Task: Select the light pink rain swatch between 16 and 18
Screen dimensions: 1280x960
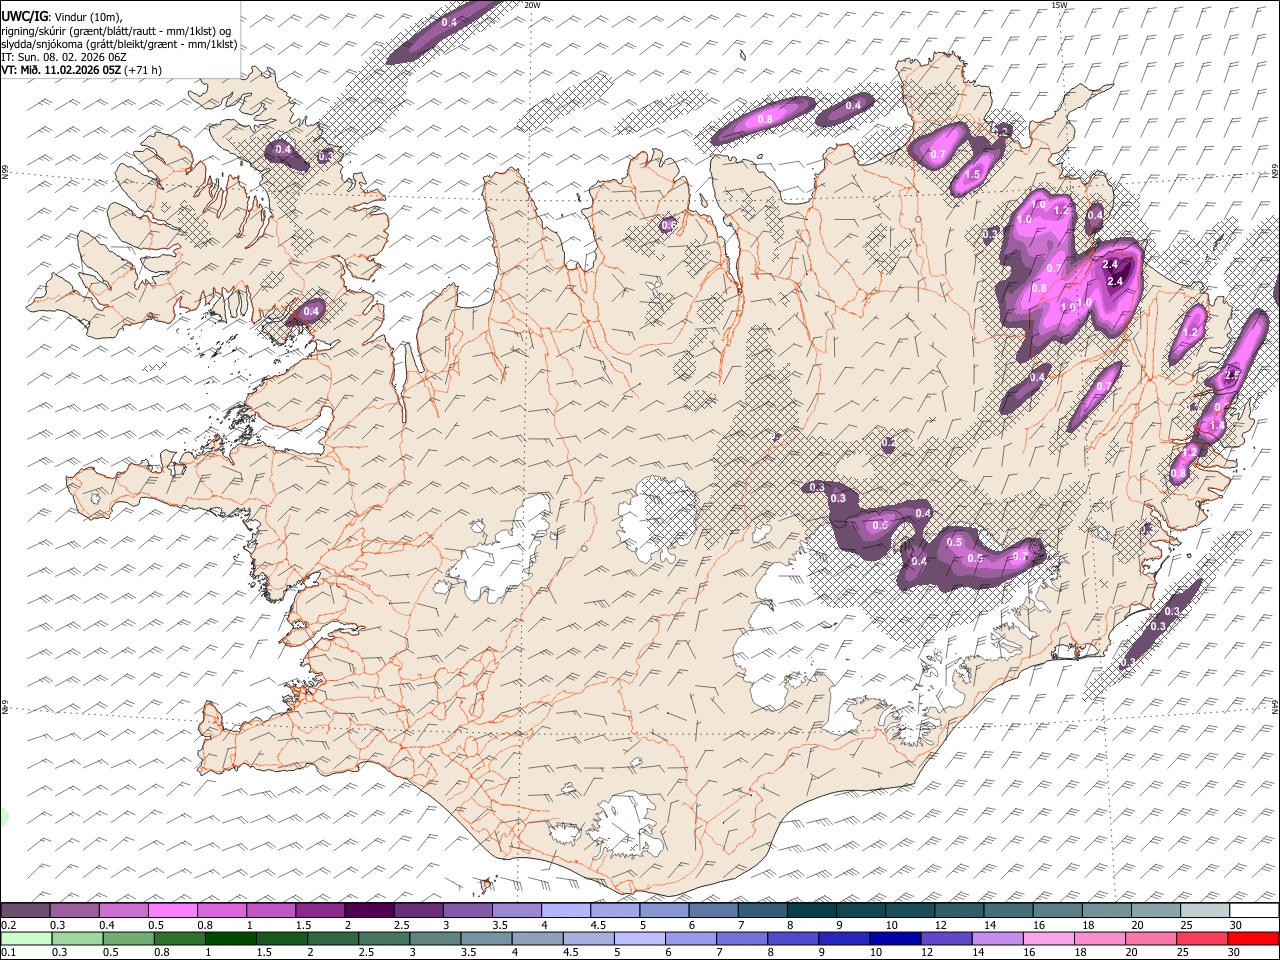Action: coord(1048,939)
